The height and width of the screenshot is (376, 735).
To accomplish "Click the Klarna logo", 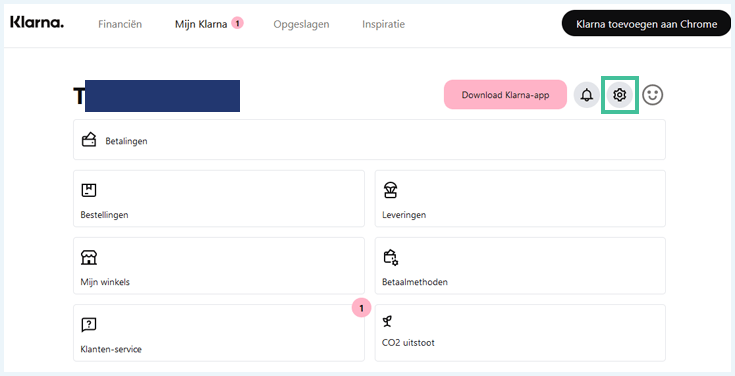I will click(37, 23).
